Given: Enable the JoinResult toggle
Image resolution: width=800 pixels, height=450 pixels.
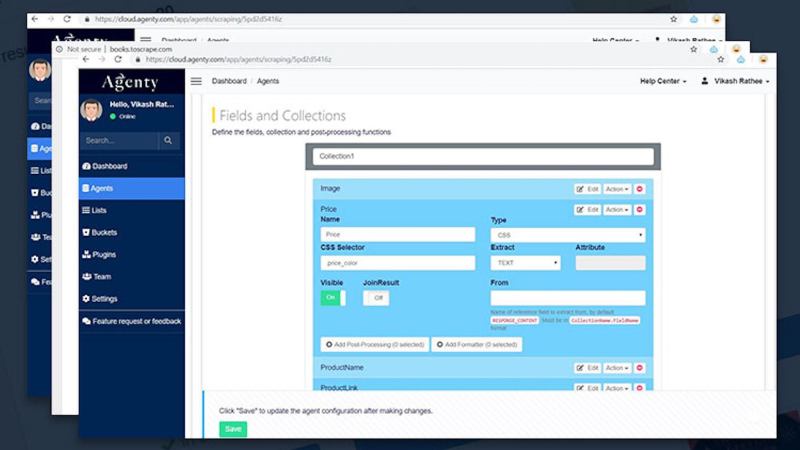Looking at the screenshot, I should (376, 298).
